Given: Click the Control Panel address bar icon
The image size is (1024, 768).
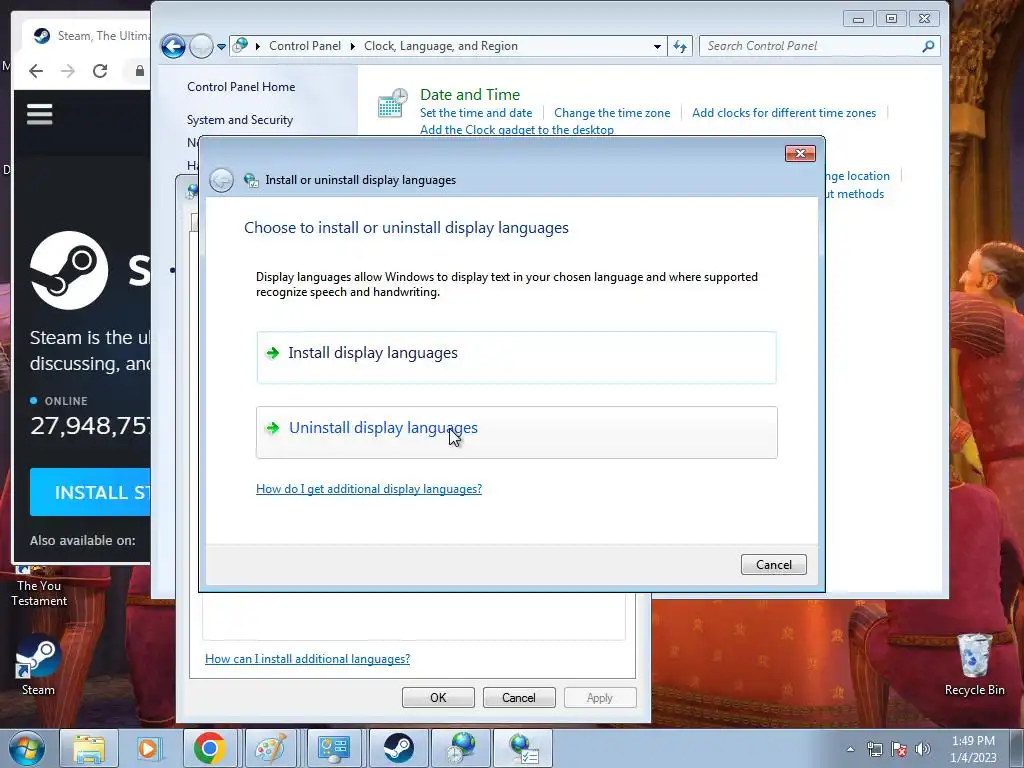Looking at the screenshot, I should click(240, 46).
